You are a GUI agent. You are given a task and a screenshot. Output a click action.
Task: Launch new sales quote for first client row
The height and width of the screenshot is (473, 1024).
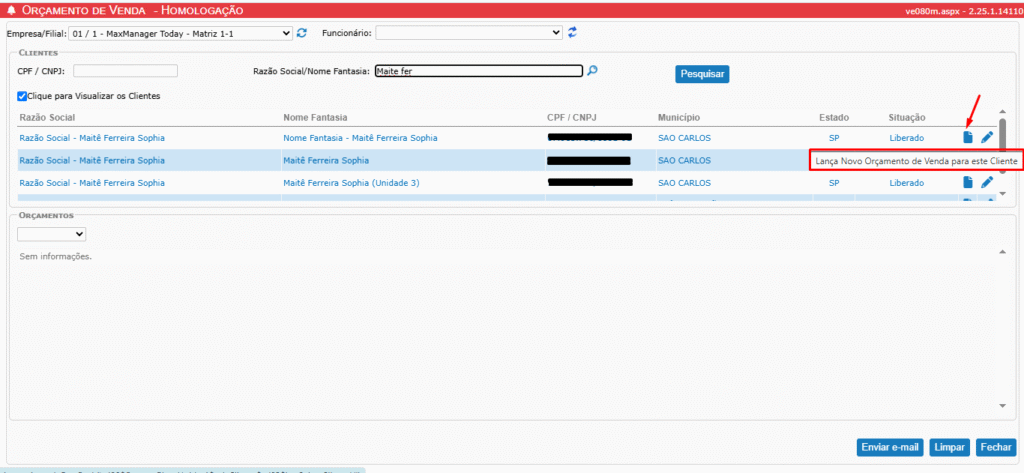967,137
